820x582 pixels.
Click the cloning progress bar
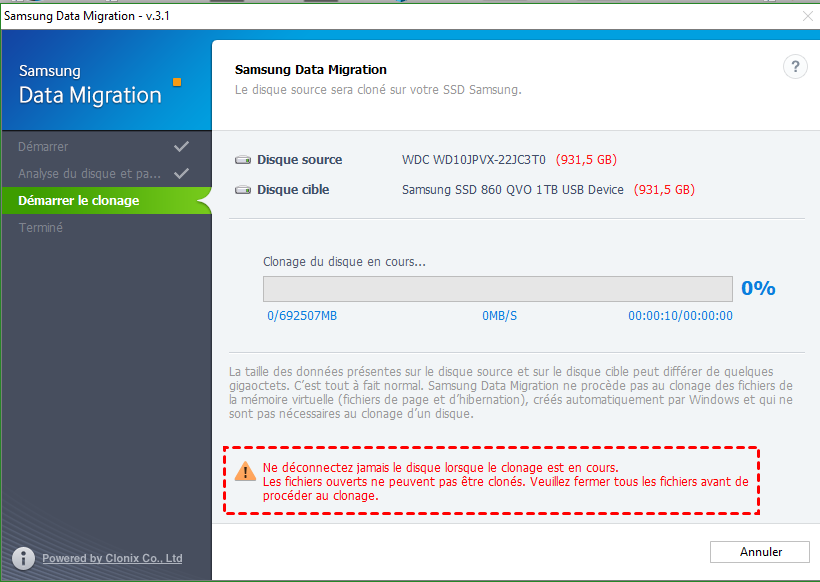click(497, 289)
